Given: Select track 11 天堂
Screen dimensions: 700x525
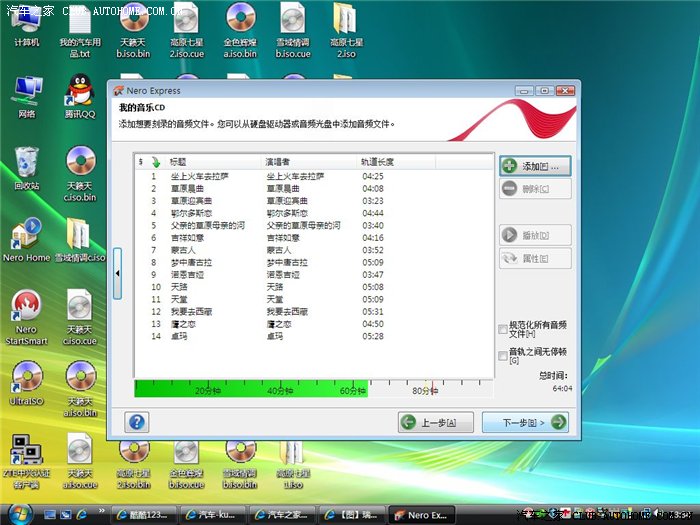Looking at the screenshot, I should pyautogui.click(x=312, y=299).
